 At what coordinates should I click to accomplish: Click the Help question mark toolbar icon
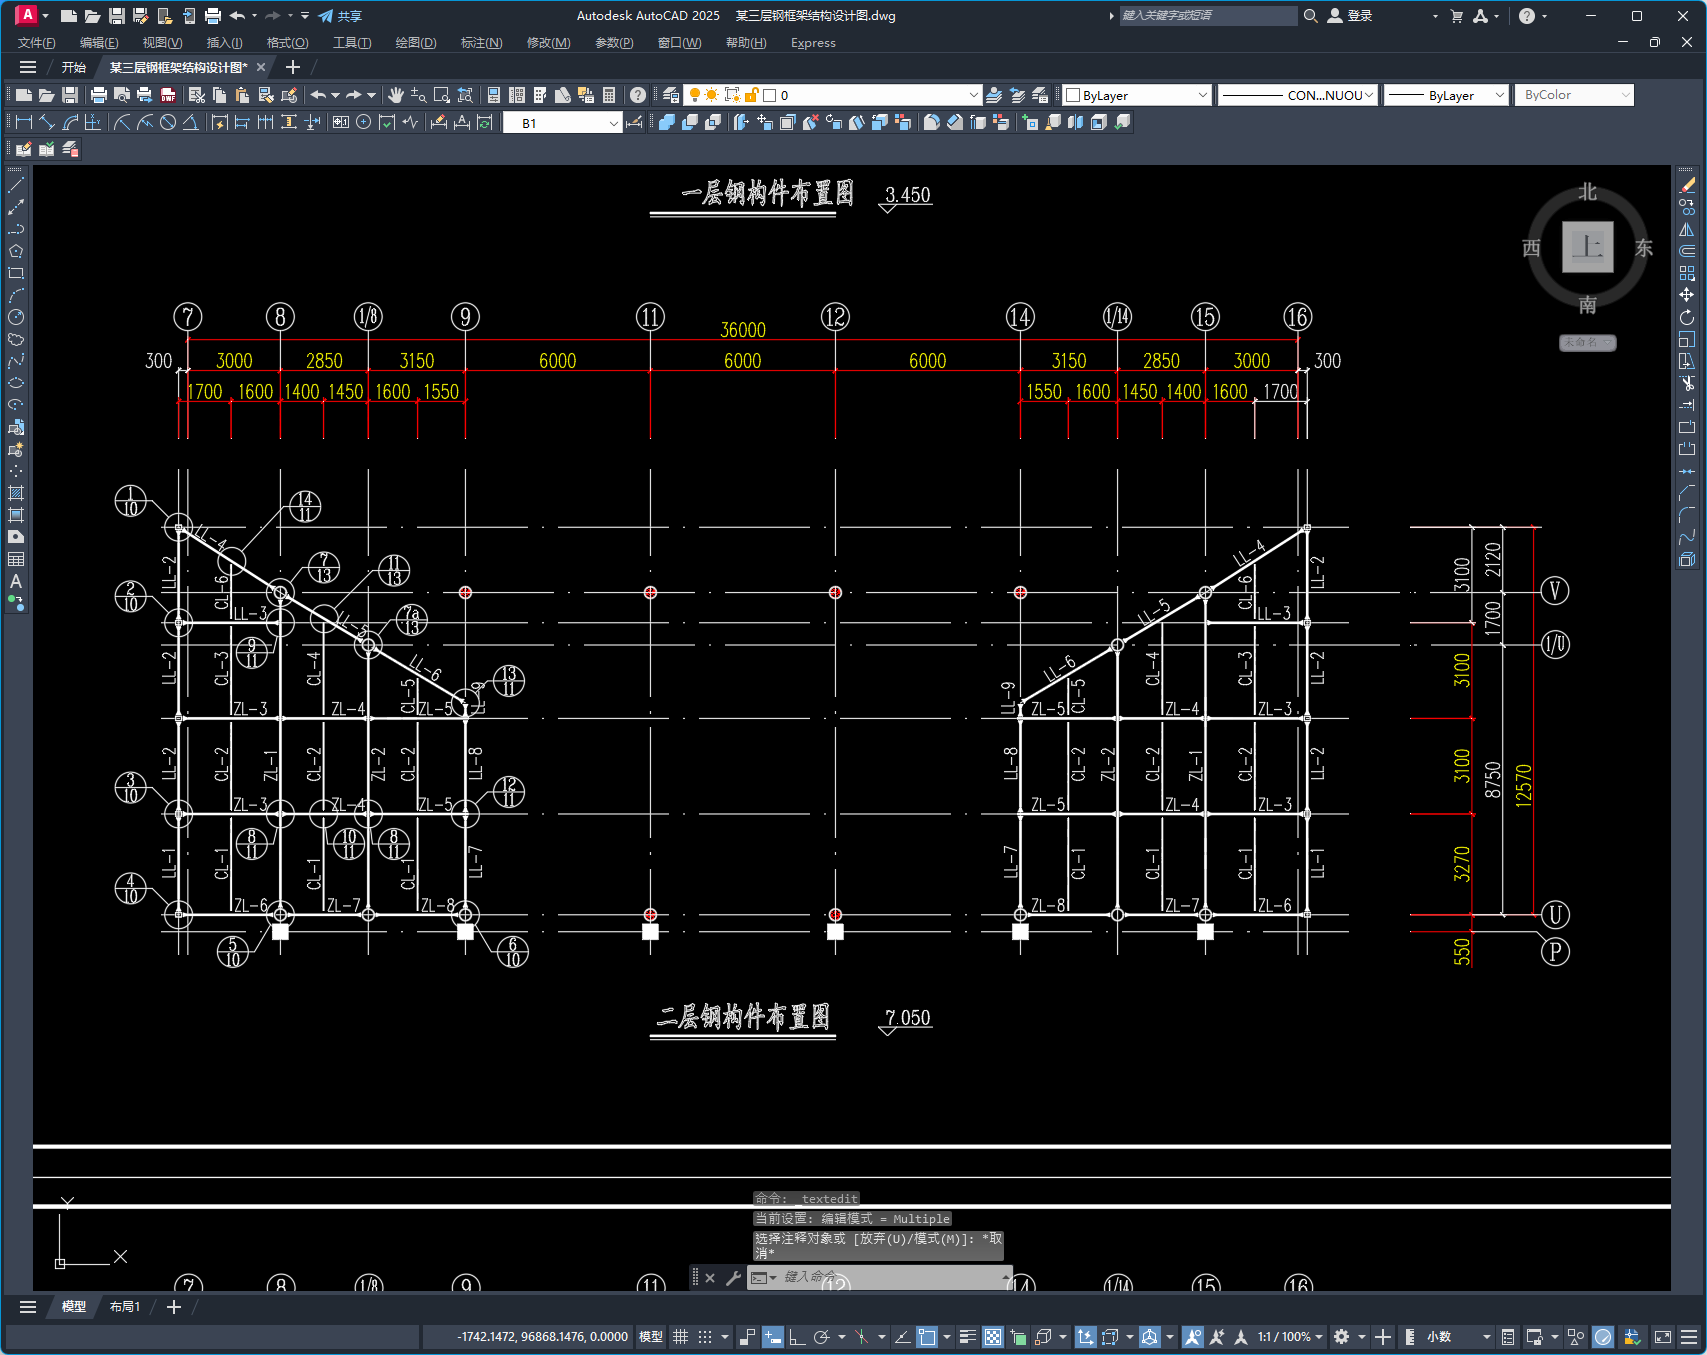pos(638,95)
